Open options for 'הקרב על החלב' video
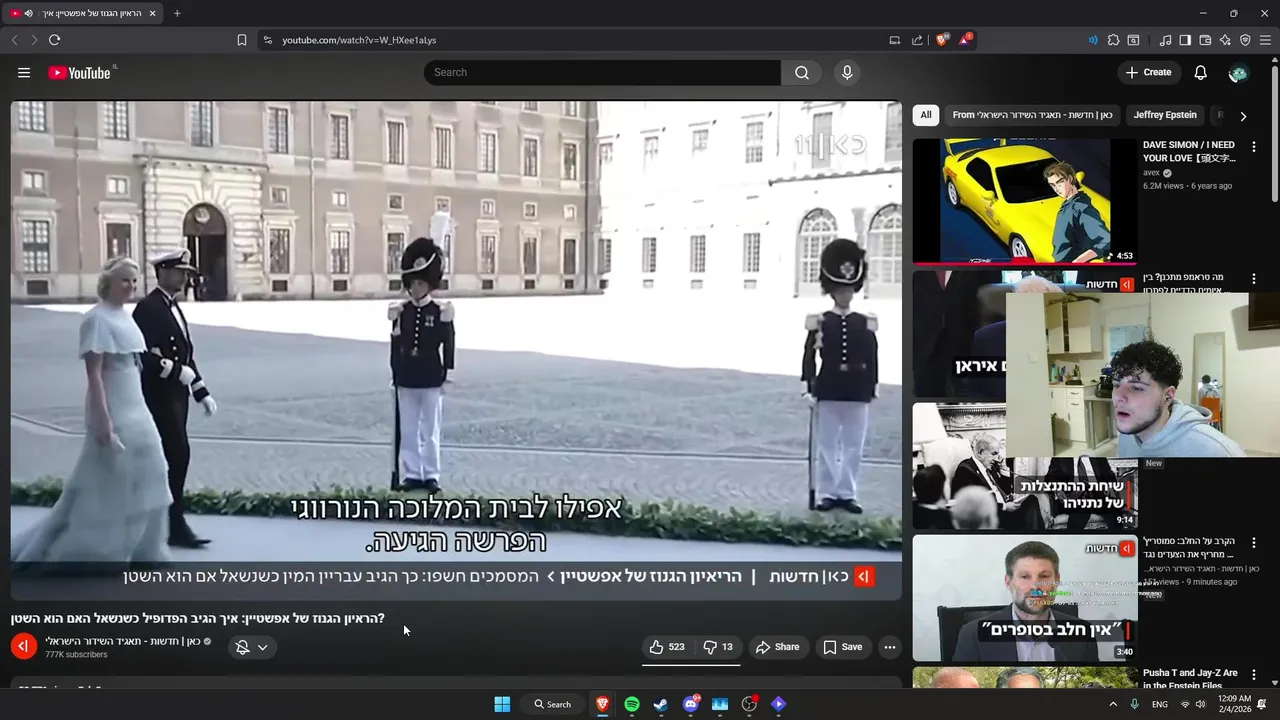The image size is (1280, 720). (x=1254, y=543)
